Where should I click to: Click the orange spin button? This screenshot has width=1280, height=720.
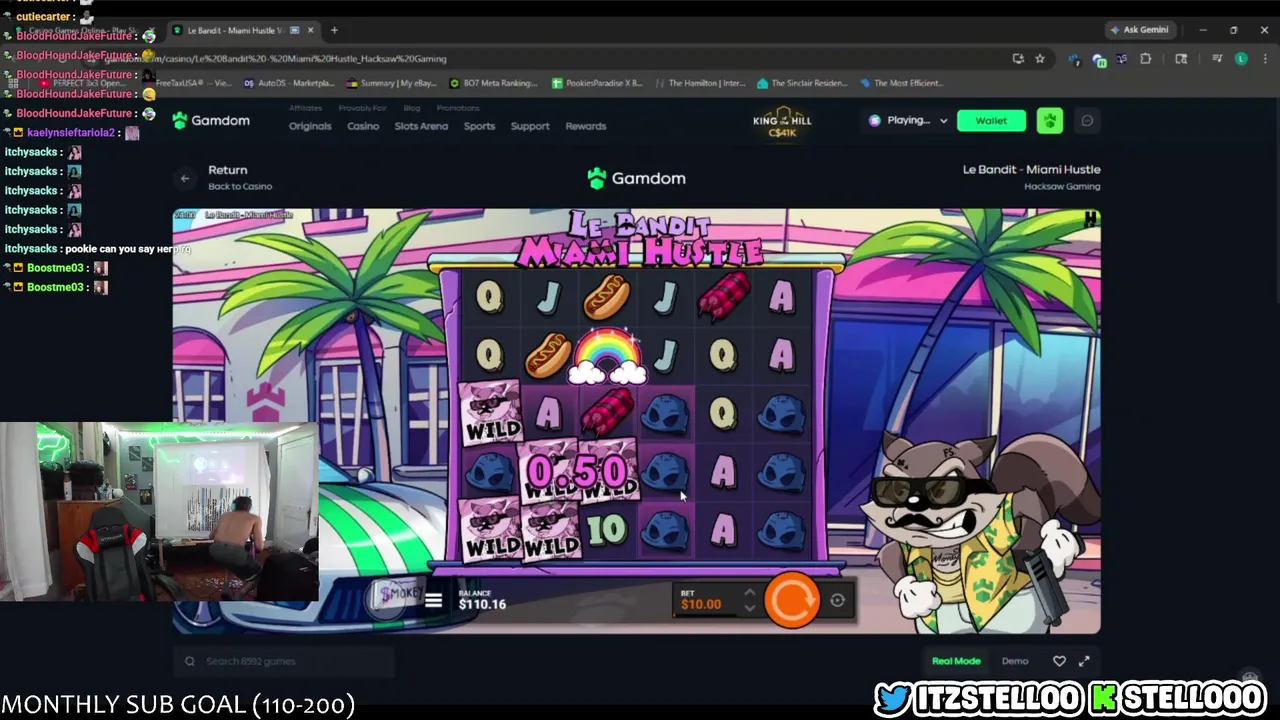(x=791, y=600)
